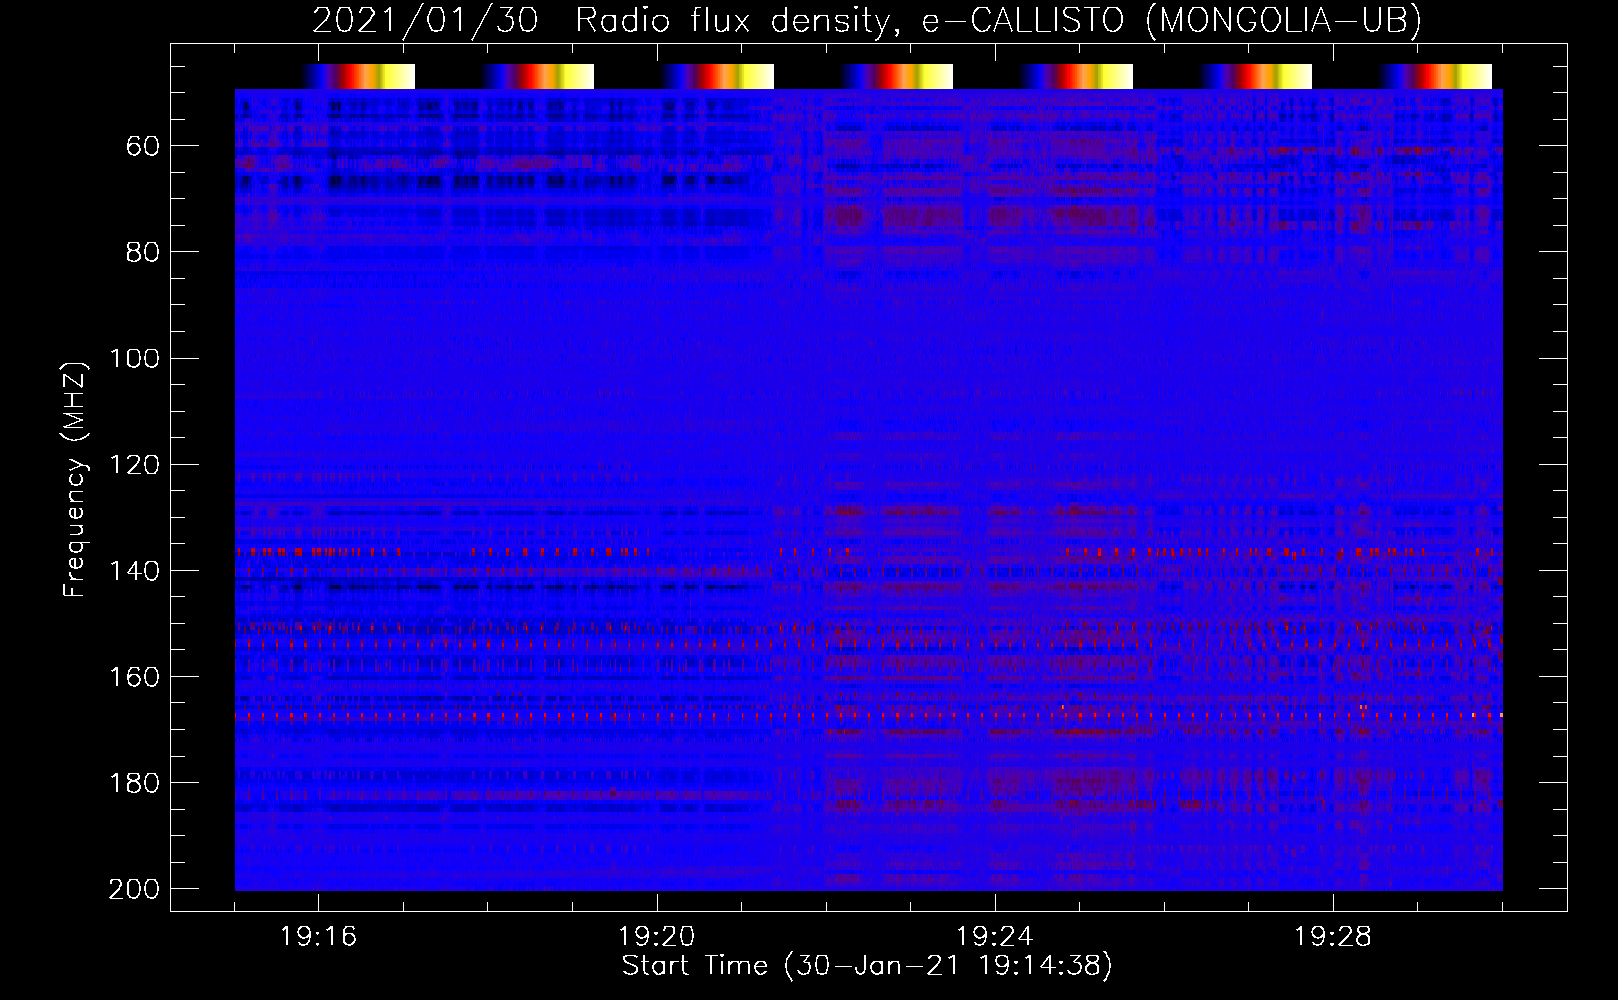
Task: Click the 100 MHz frequency tick label
Action: click(x=134, y=359)
